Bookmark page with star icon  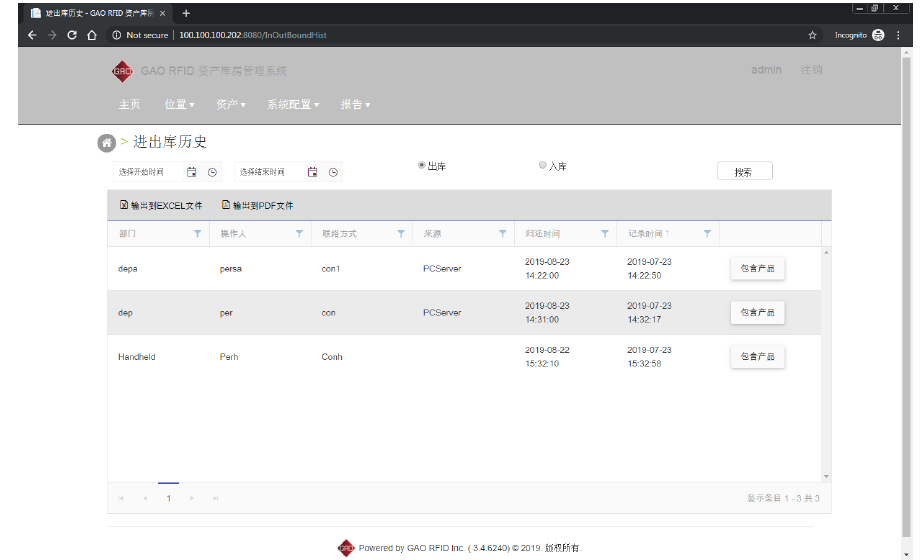pos(812,35)
